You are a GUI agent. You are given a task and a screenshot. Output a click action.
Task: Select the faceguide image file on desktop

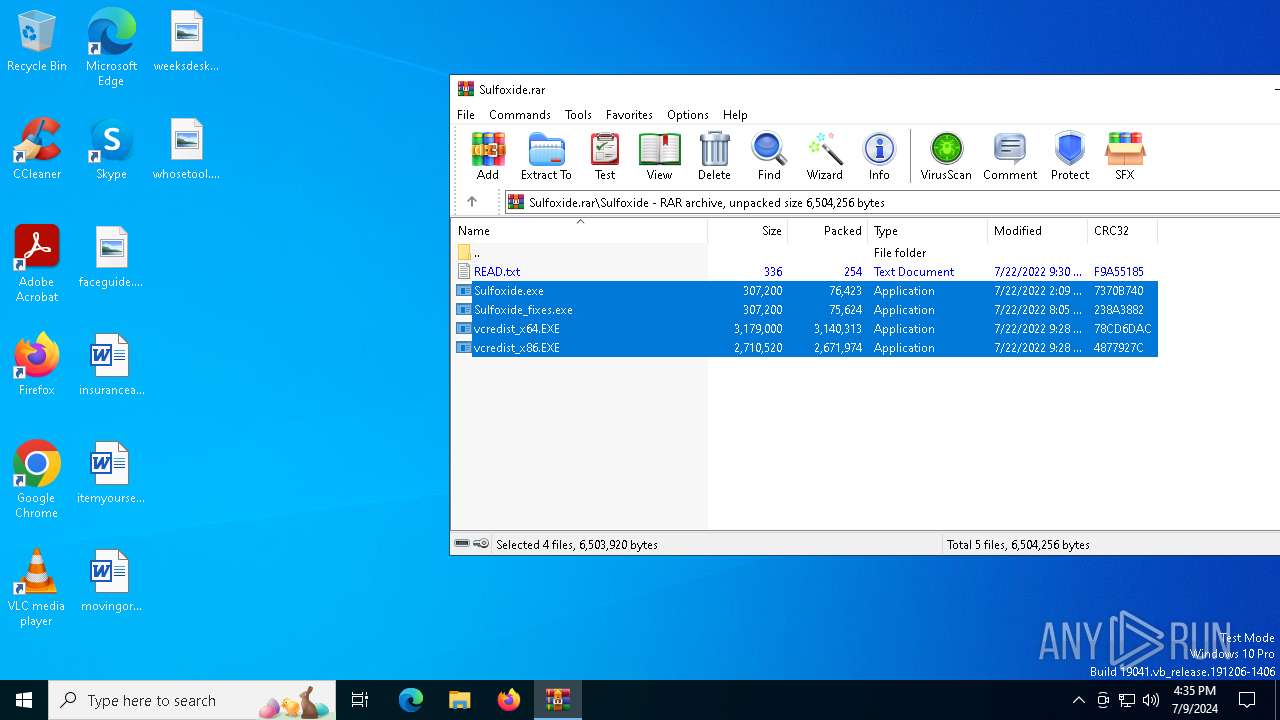[x=111, y=258]
